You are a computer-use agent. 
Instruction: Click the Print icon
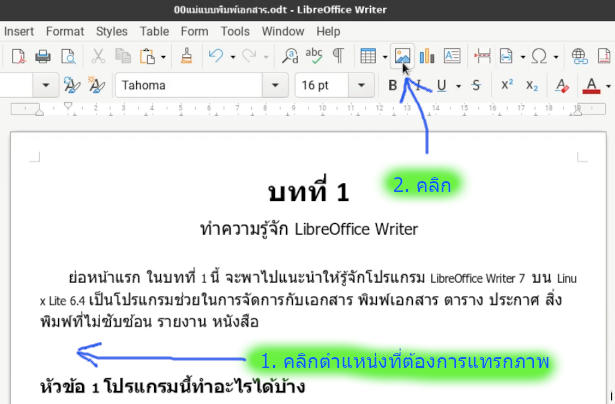[x=43, y=56]
